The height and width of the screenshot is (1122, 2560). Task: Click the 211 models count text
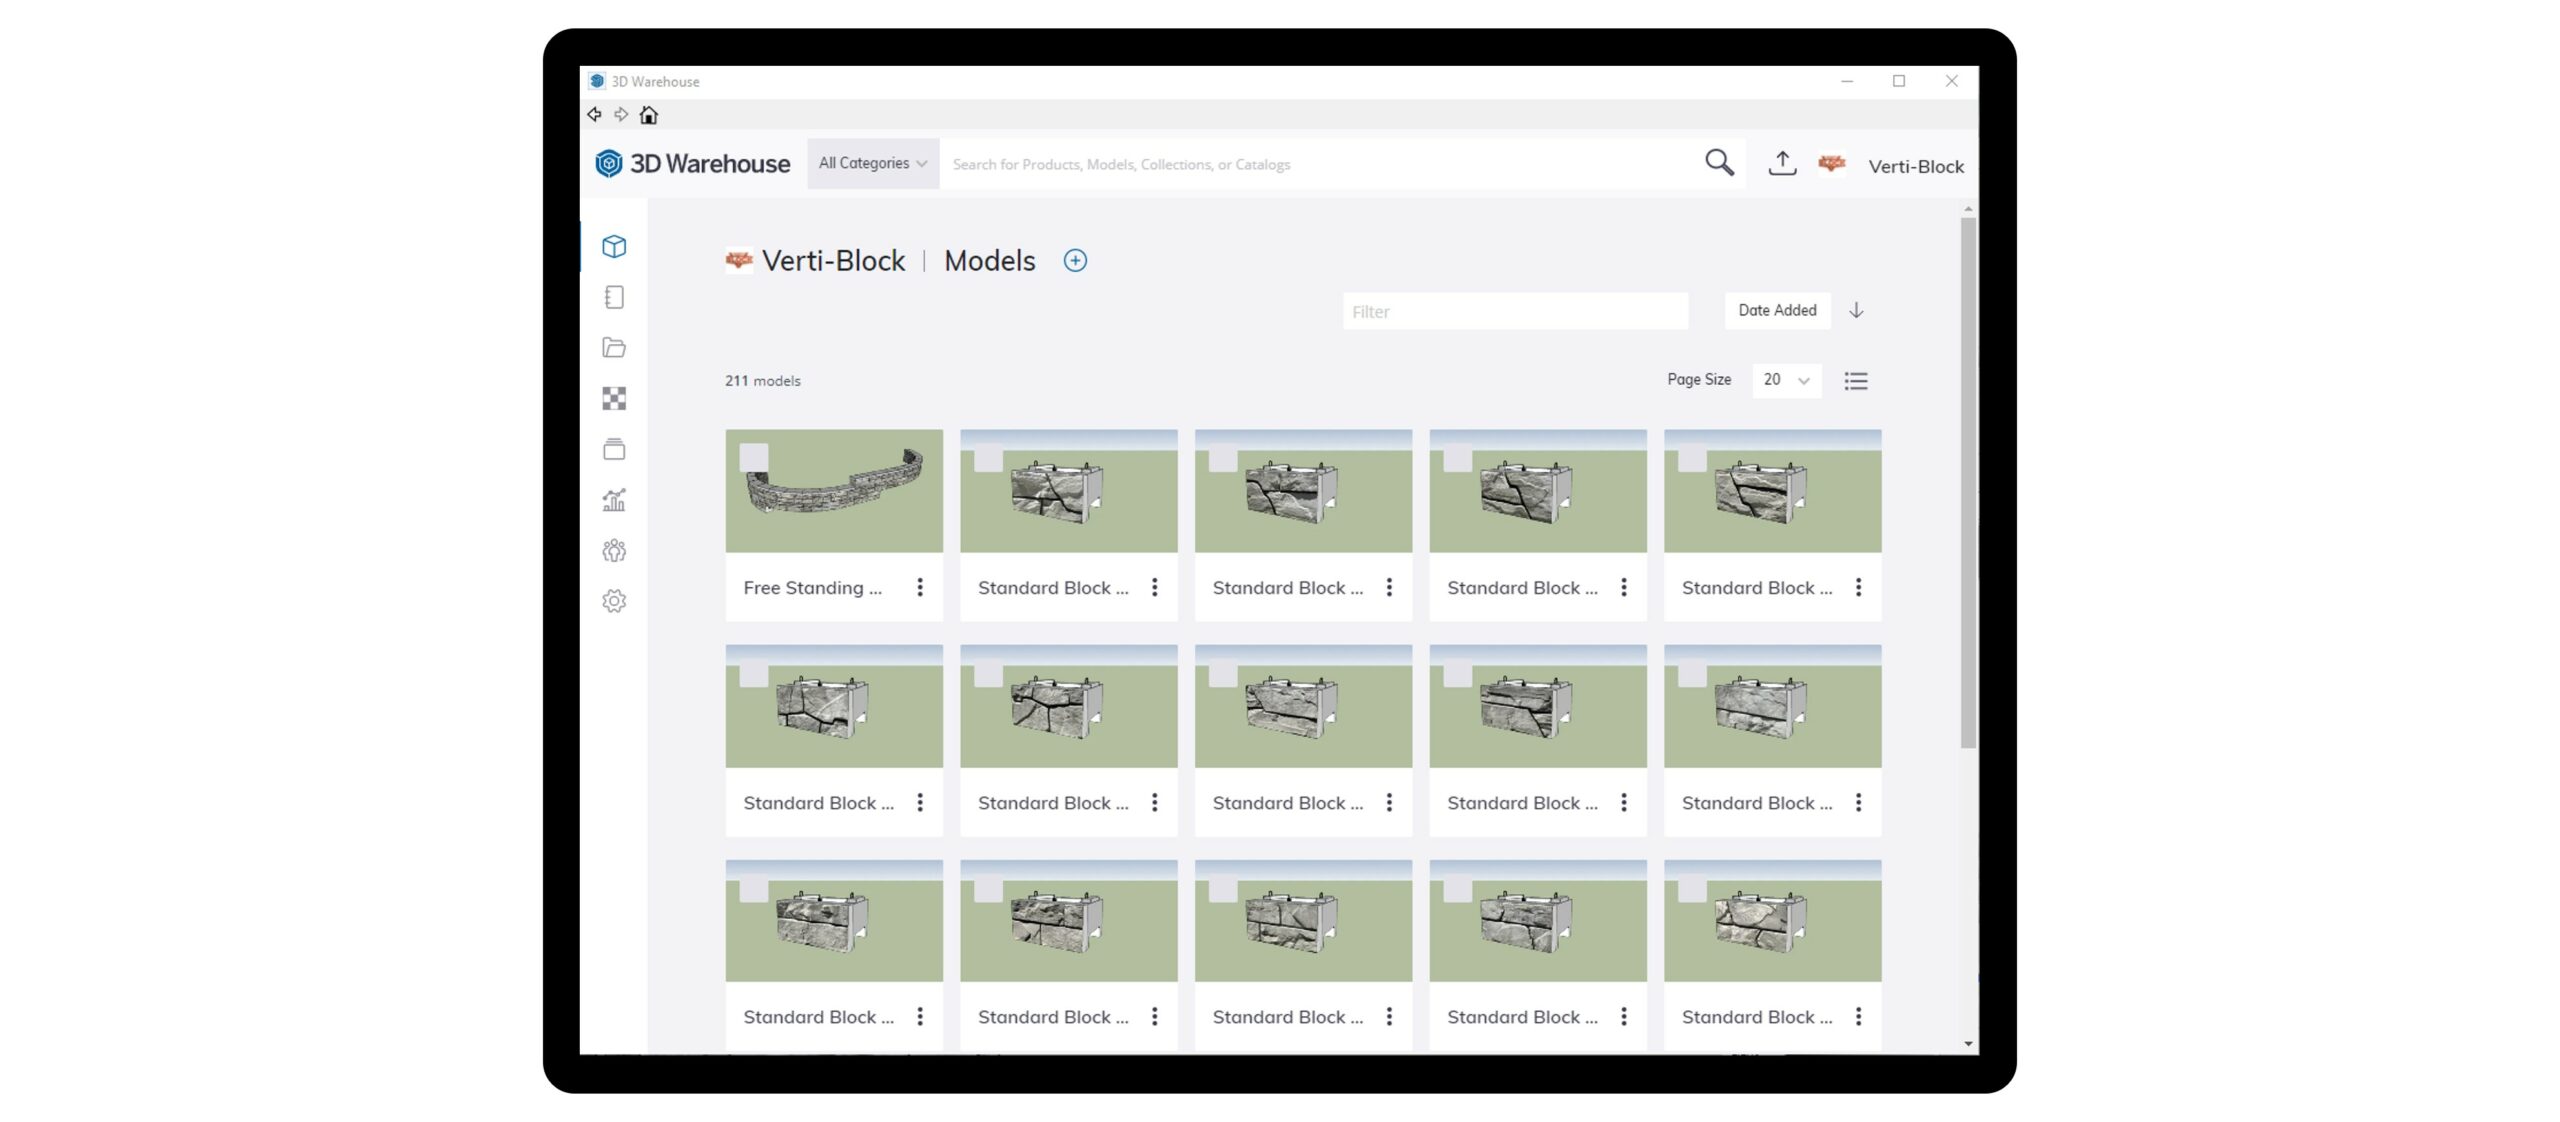tap(762, 381)
